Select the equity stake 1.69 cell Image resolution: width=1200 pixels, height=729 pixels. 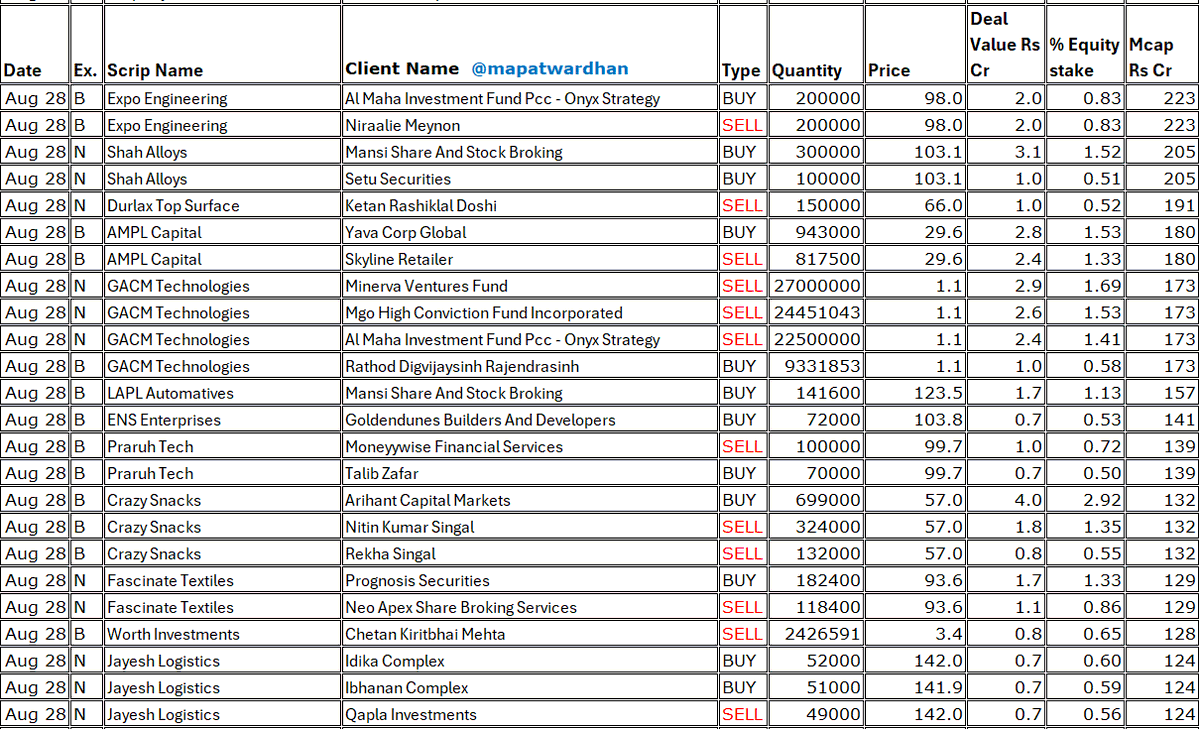[x=1085, y=286]
